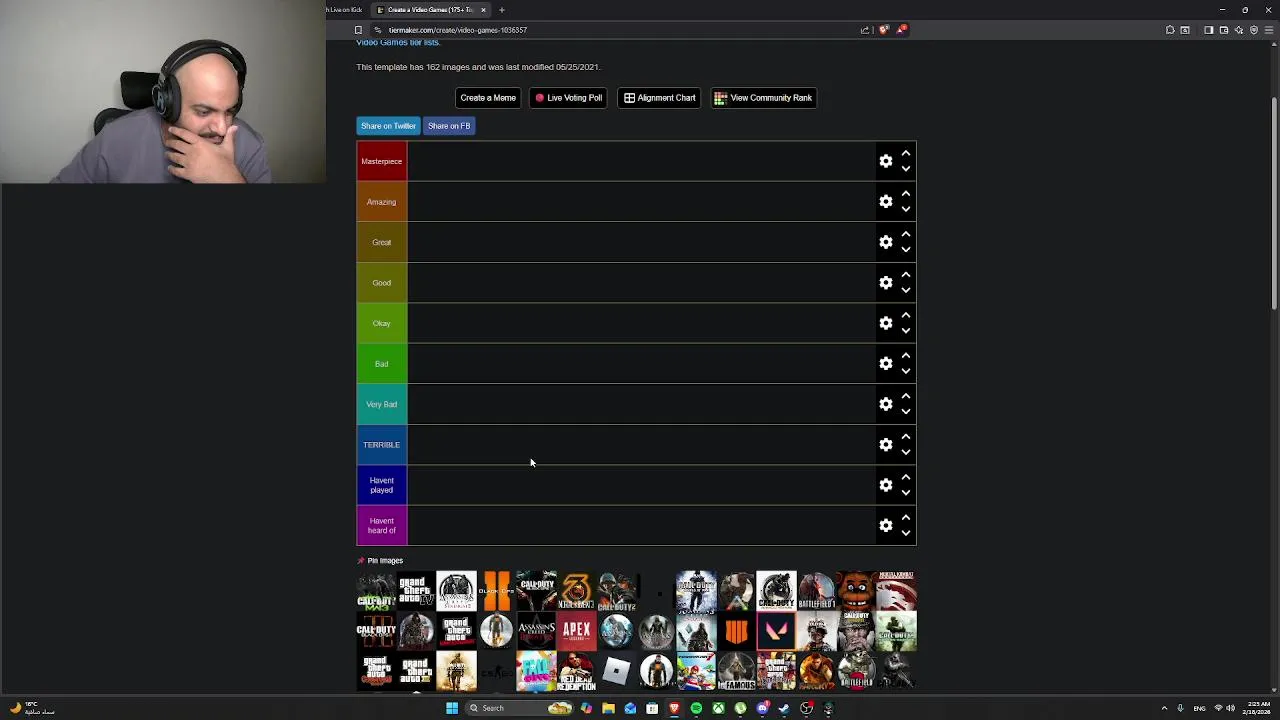Move Okay tier up with arrow
Screen dimensions: 1280x720
(905, 316)
